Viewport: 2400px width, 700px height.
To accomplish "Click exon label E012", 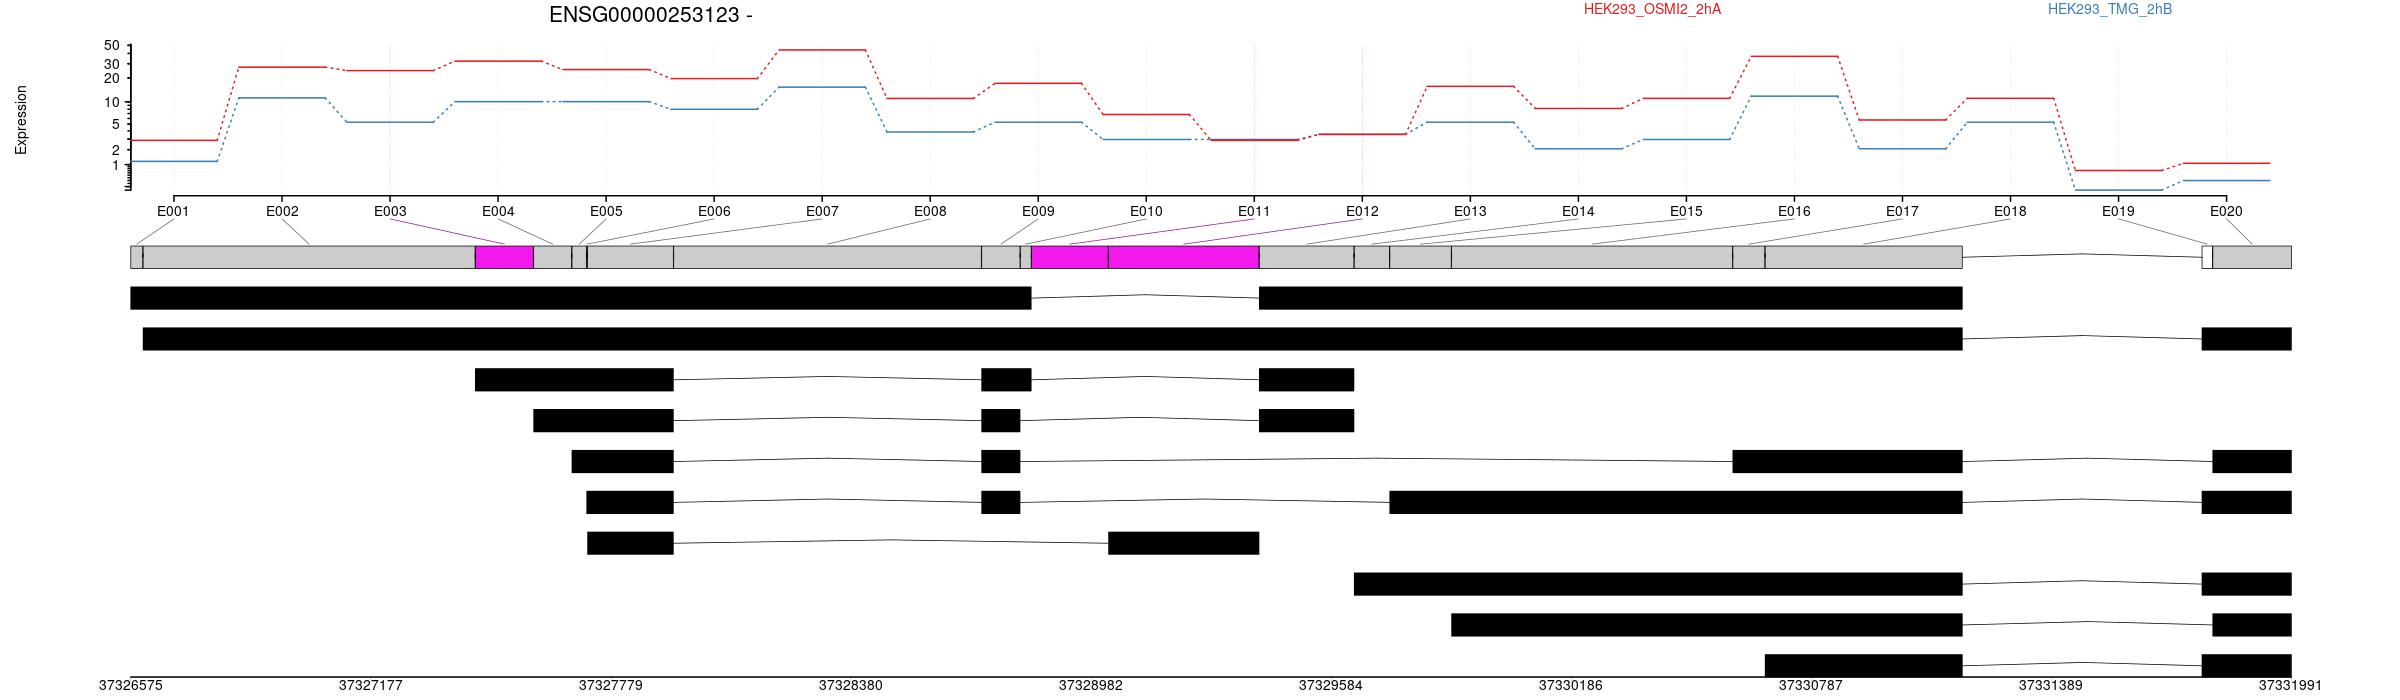I will tap(1362, 211).
